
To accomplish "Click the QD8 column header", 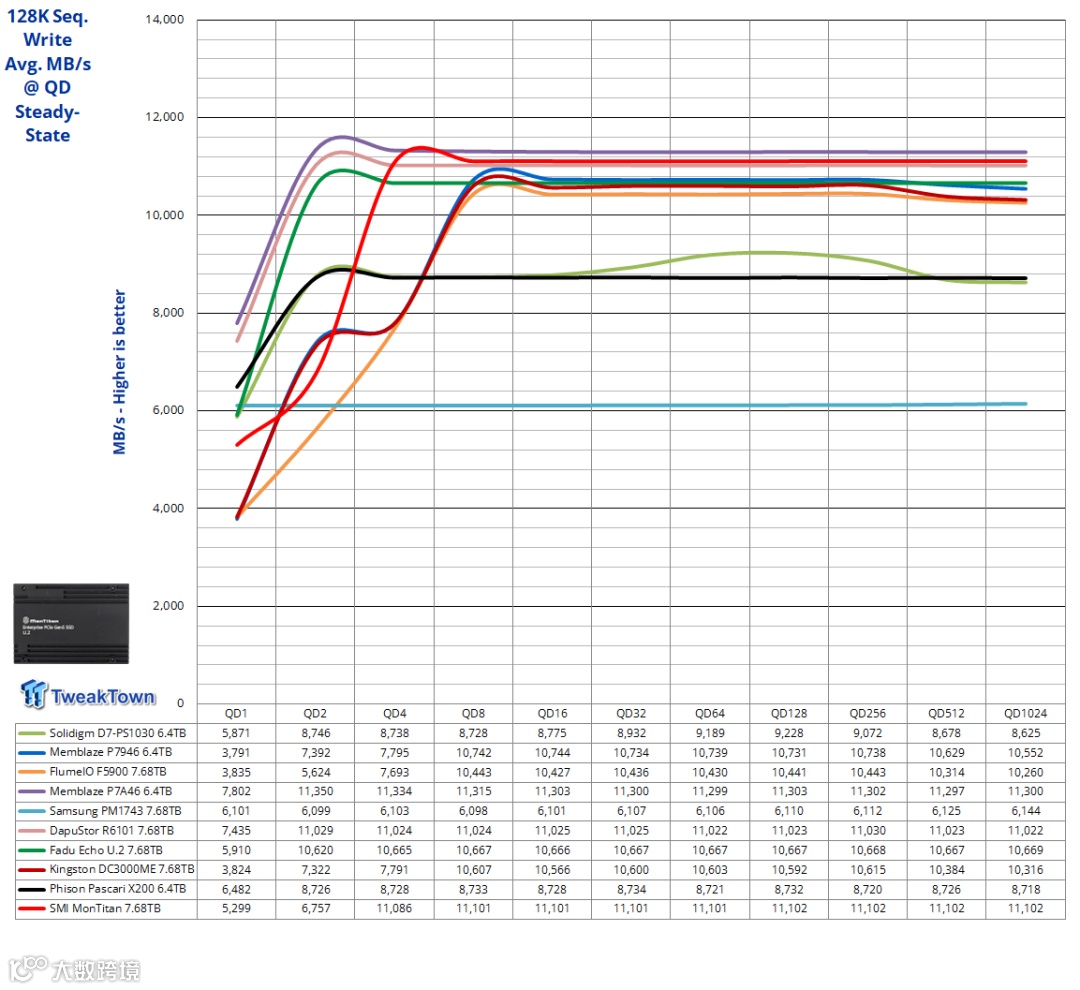I will [473, 714].
